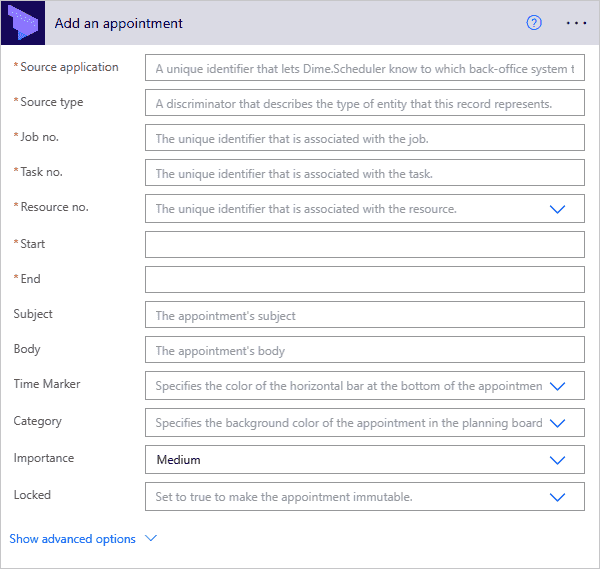Open the three-dot more options menu

576,23
